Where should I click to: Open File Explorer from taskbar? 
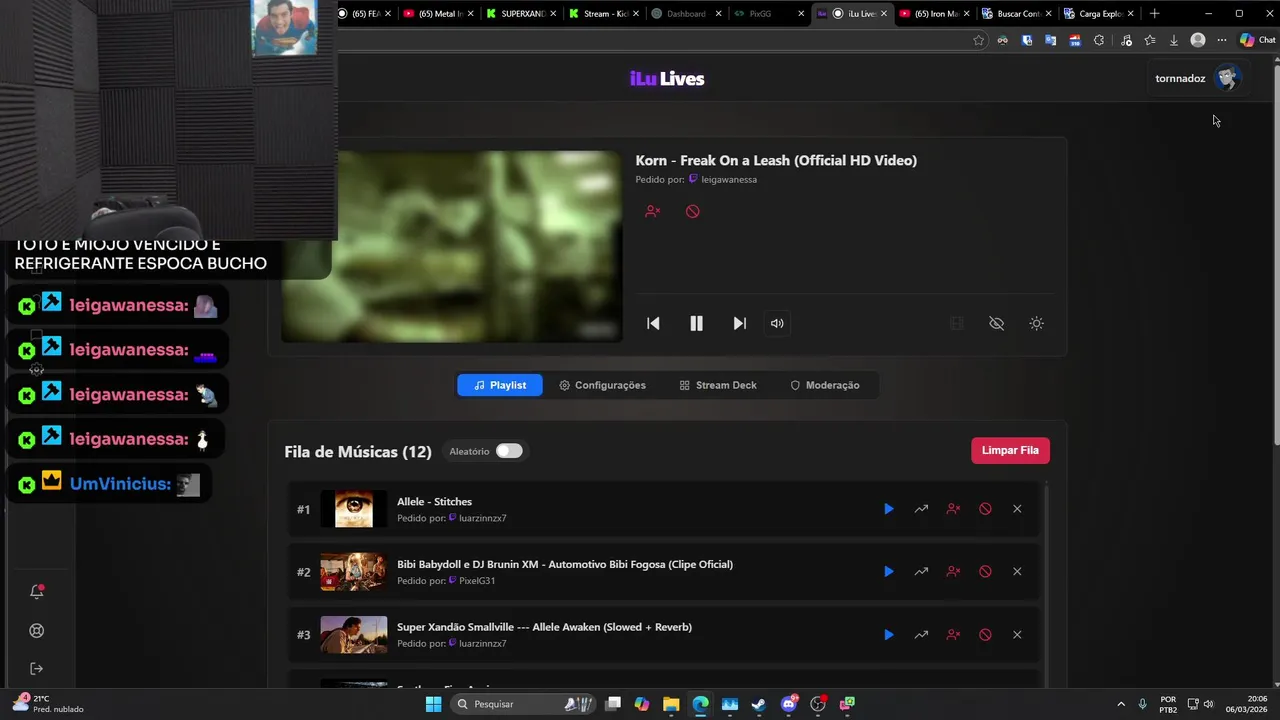pyautogui.click(x=671, y=704)
